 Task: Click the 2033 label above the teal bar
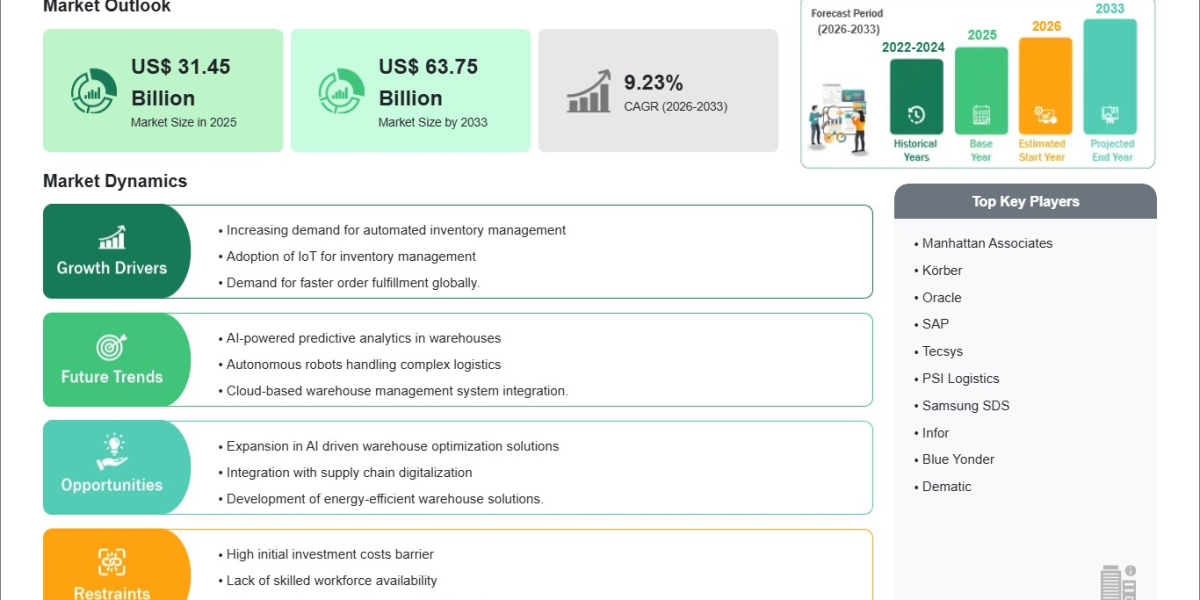click(1110, 9)
